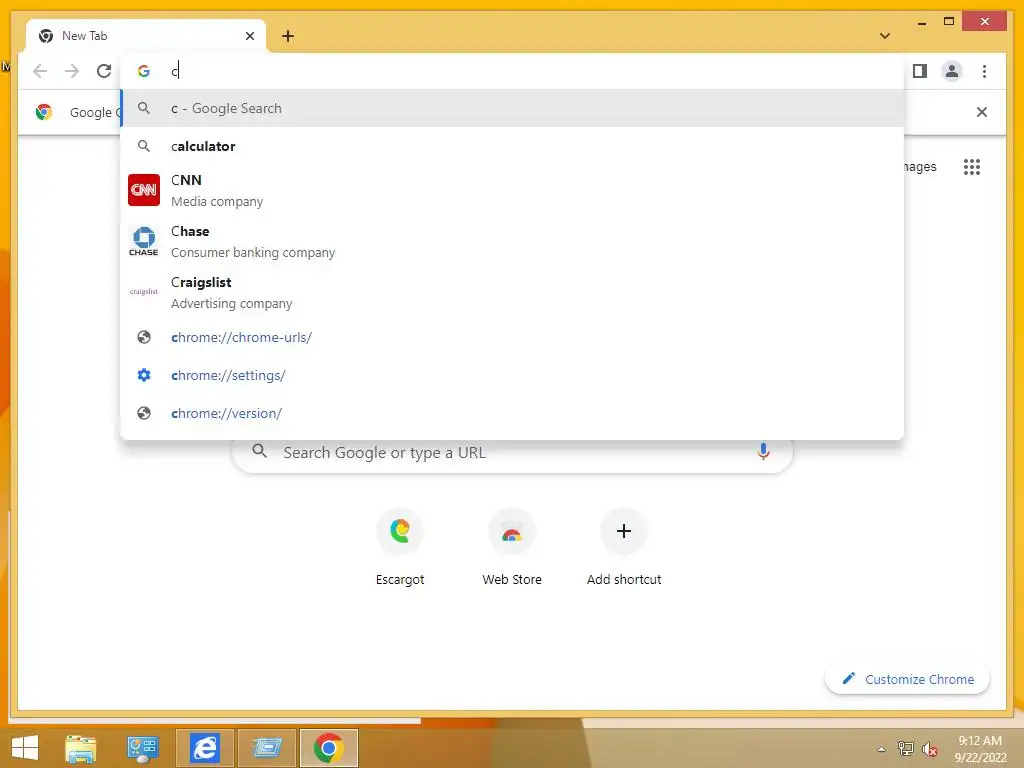Open the chrome://version/ suggestion
The width and height of the screenshot is (1024, 768).
(x=513, y=413)
